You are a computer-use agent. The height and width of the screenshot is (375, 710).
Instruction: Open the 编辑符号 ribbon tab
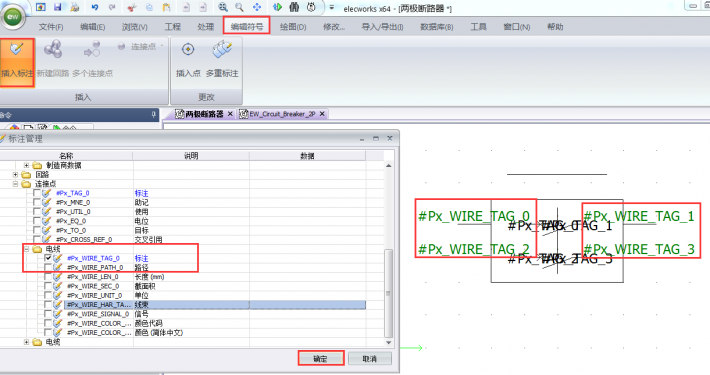247,26
